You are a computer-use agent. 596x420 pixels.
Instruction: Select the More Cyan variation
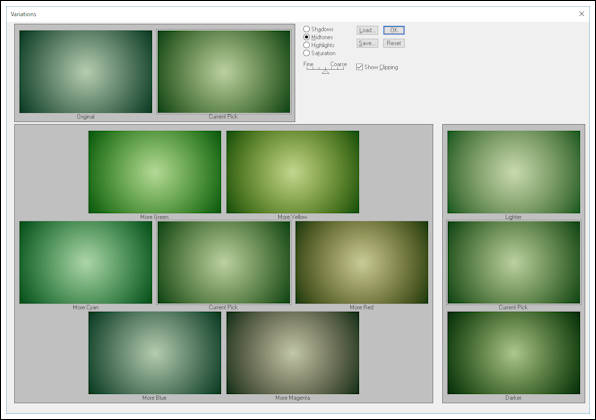(86, 262)
